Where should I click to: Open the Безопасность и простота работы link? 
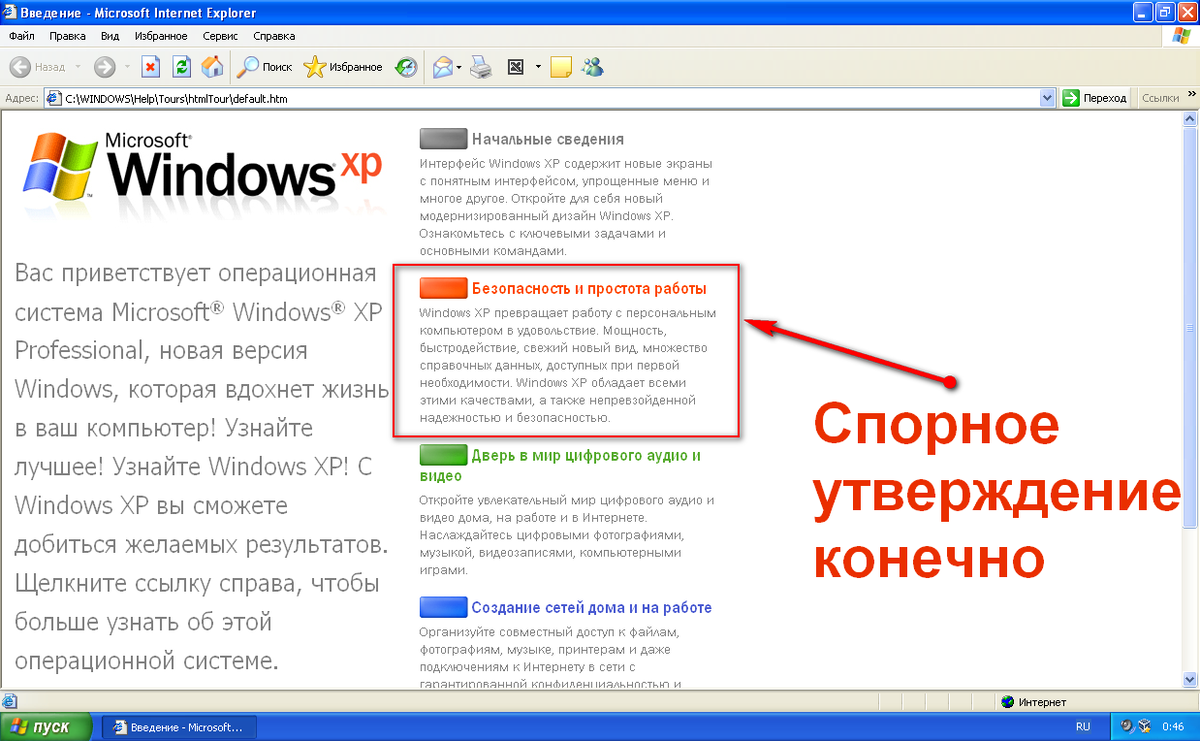tap(589, 288)
